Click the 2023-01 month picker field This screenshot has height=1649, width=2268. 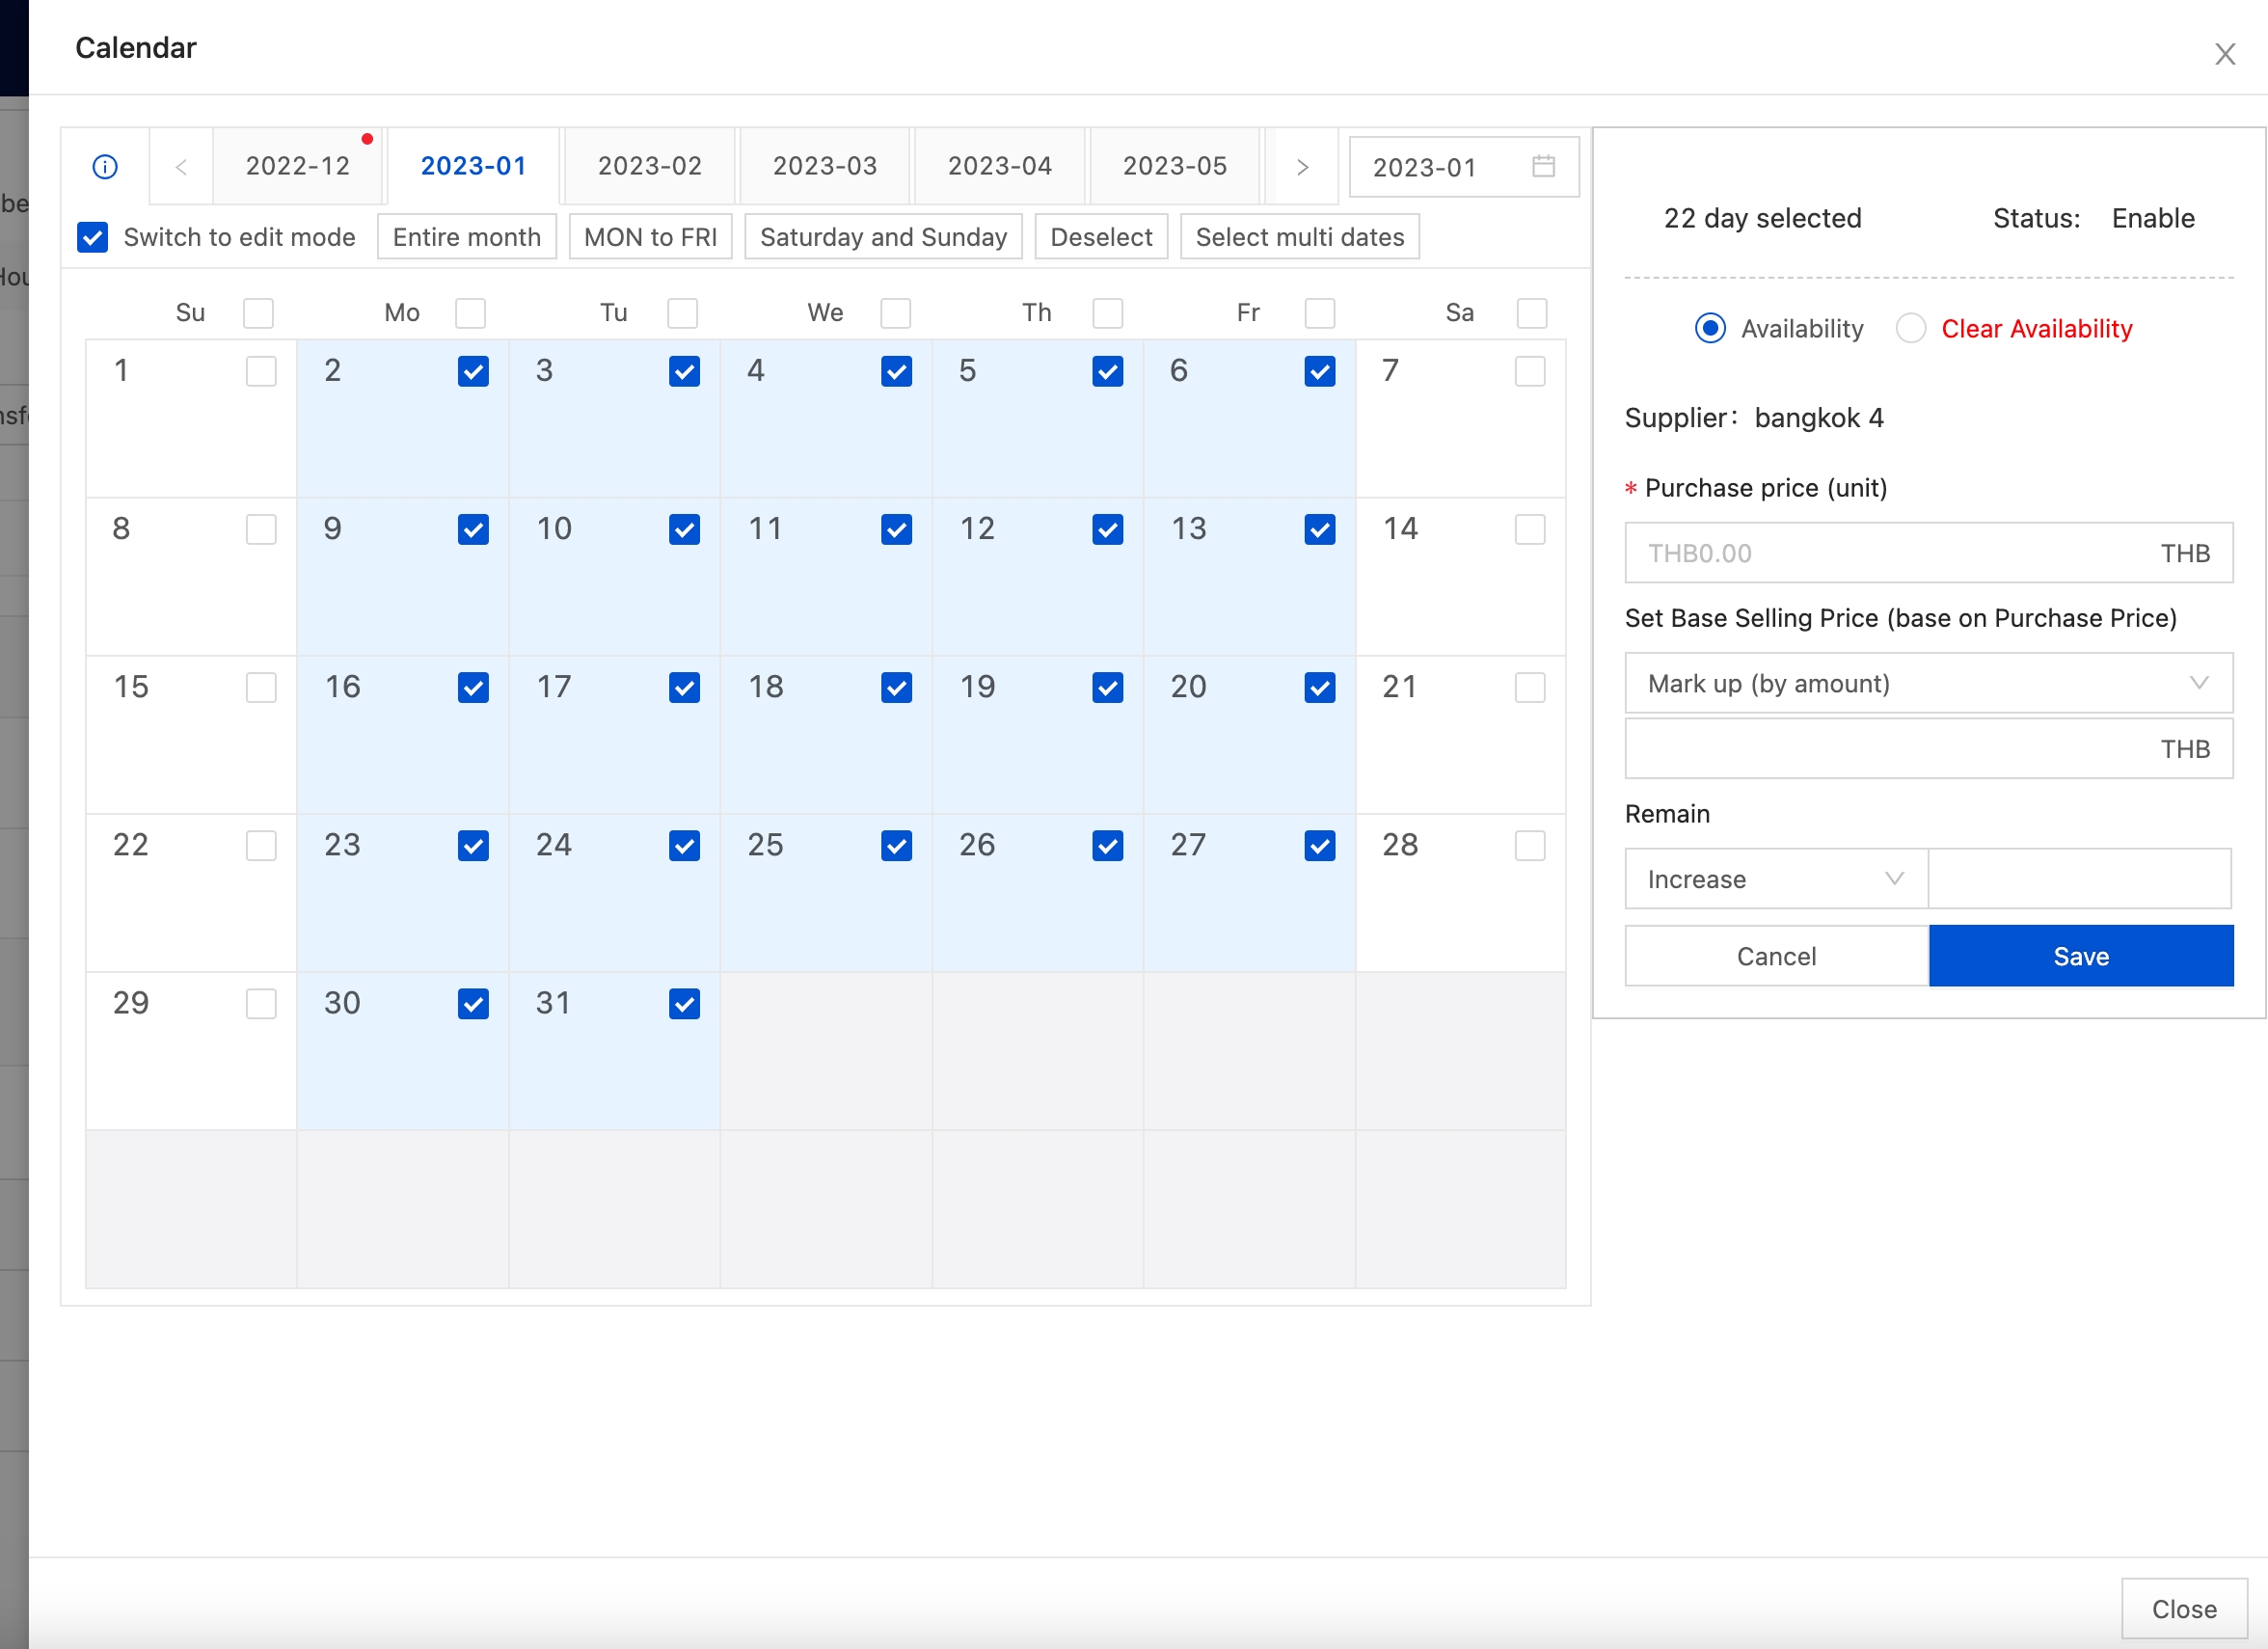[x=1440, y=167]
